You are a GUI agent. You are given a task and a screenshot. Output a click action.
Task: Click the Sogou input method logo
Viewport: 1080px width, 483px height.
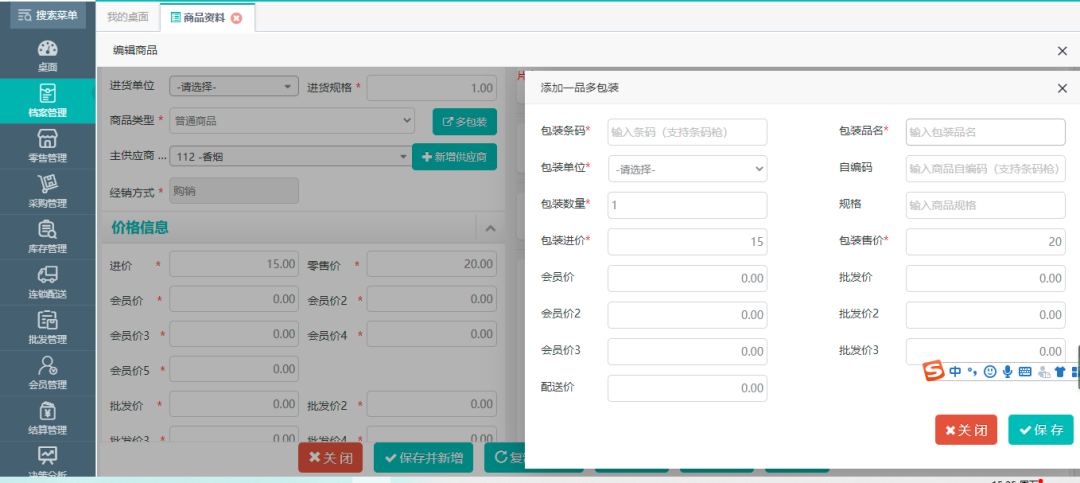coord(933,371)
